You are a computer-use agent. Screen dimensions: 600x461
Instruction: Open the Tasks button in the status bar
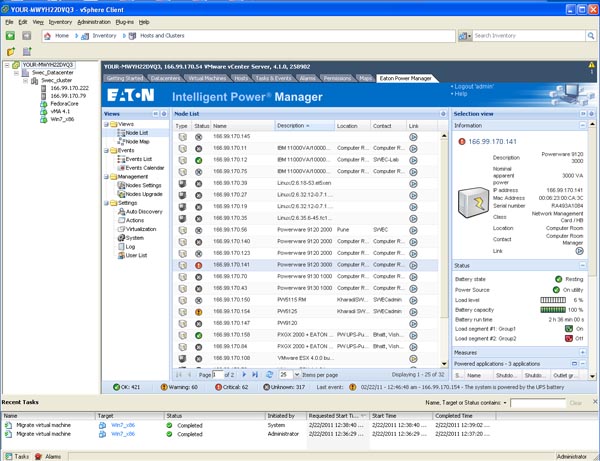tap(17, 456)
